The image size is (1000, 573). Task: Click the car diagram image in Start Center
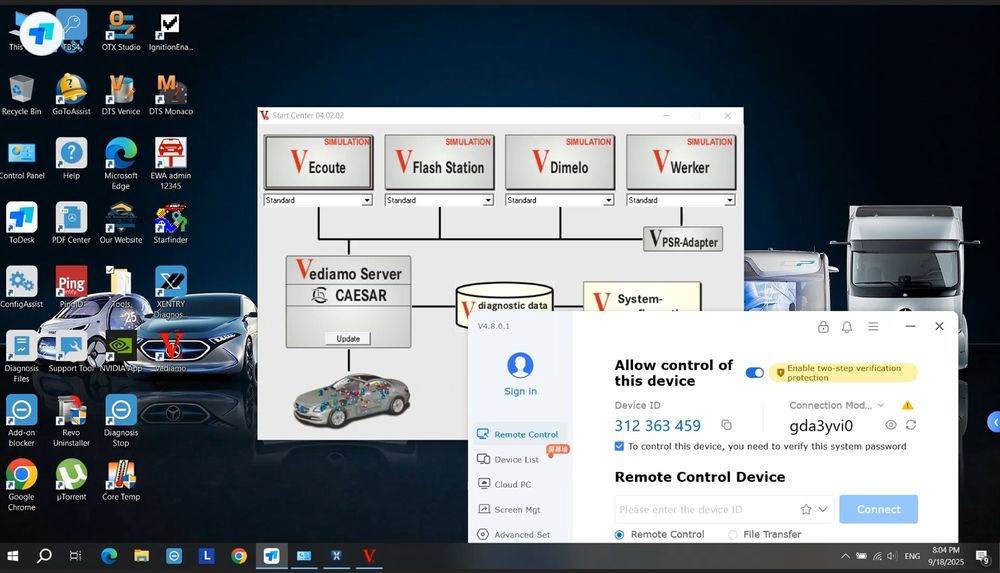pos(351,401)
